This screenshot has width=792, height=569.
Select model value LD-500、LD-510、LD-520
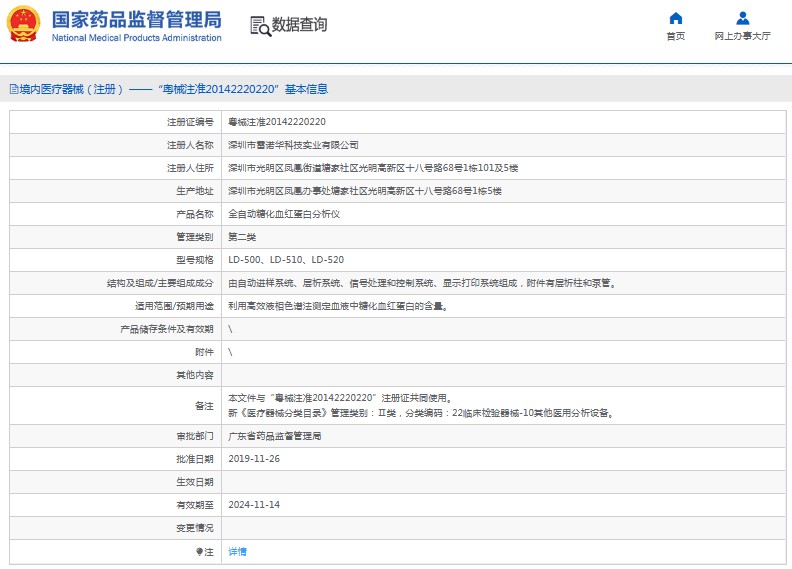tap(286, 260)
